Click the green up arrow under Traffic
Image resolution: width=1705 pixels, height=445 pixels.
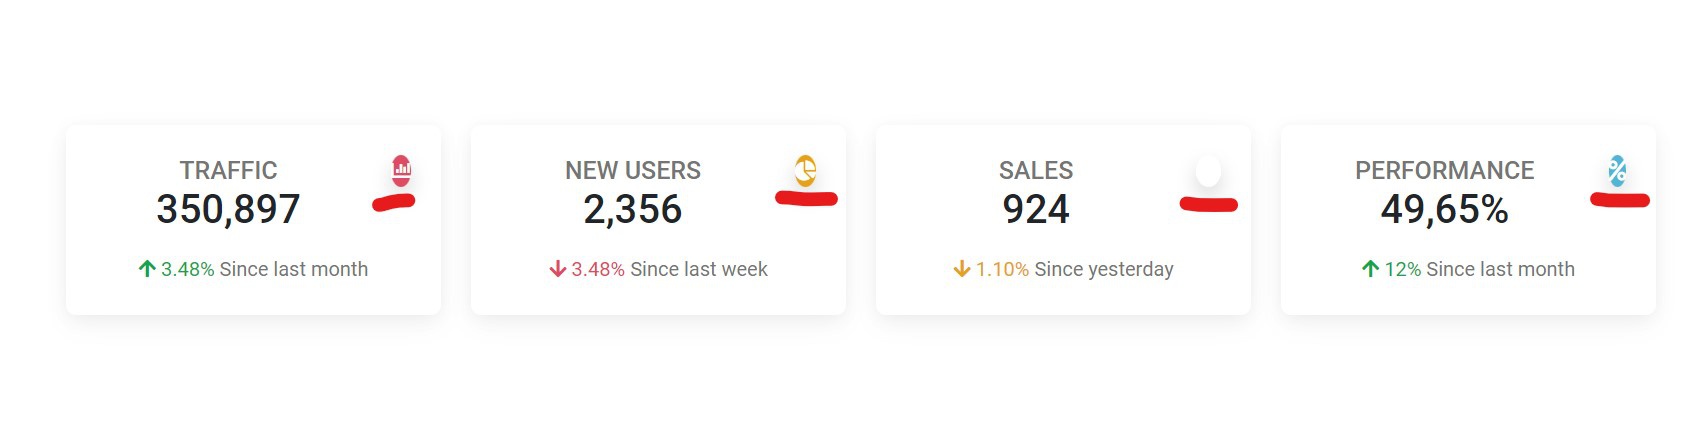147,268
